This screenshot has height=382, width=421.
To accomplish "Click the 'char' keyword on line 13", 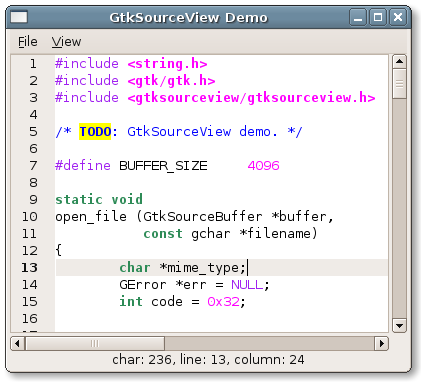I will point(135,267).
